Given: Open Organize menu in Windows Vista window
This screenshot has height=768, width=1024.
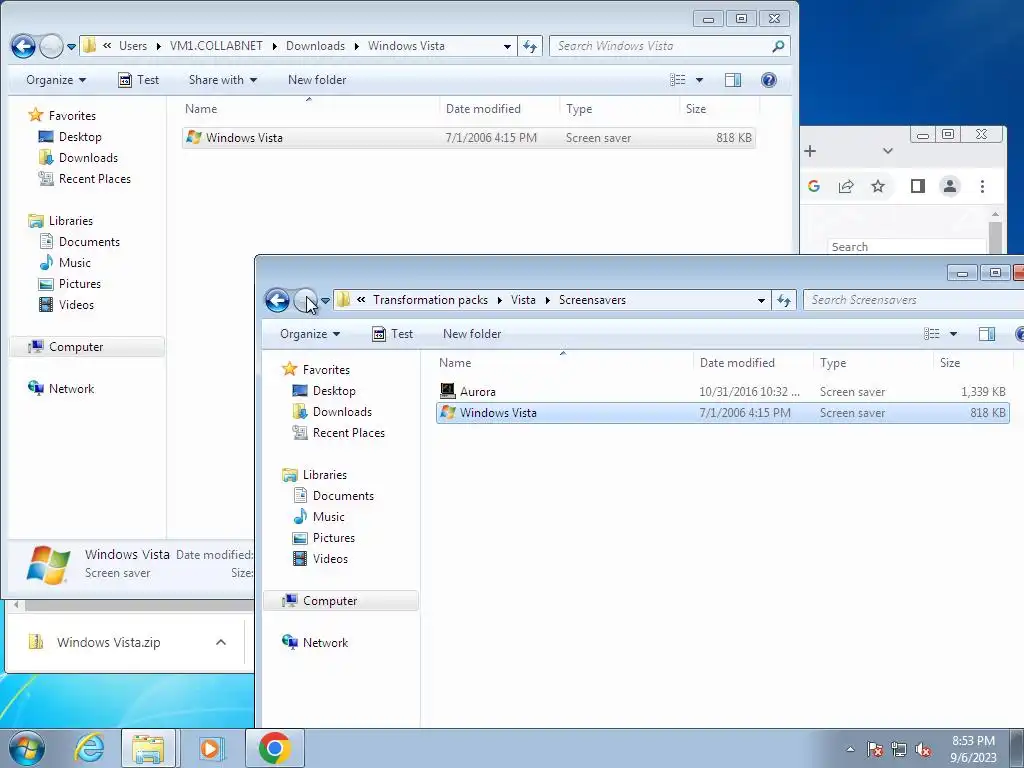Looking at the screenshot, I should (56, 80).
